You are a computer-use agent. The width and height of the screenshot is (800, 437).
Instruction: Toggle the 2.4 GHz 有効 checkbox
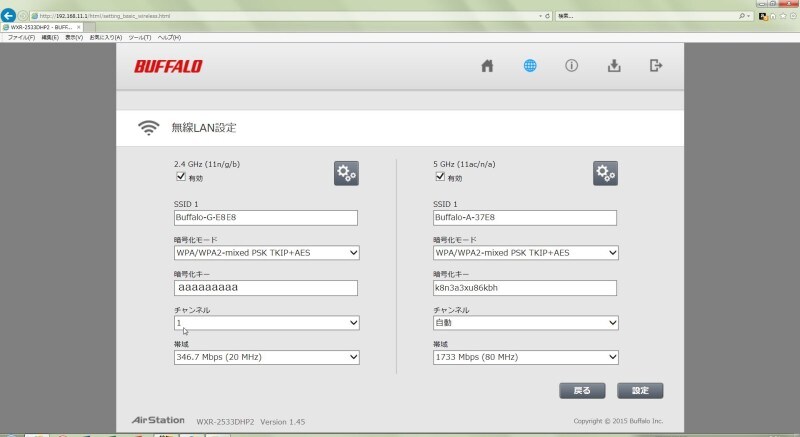(x=181, y=176)
